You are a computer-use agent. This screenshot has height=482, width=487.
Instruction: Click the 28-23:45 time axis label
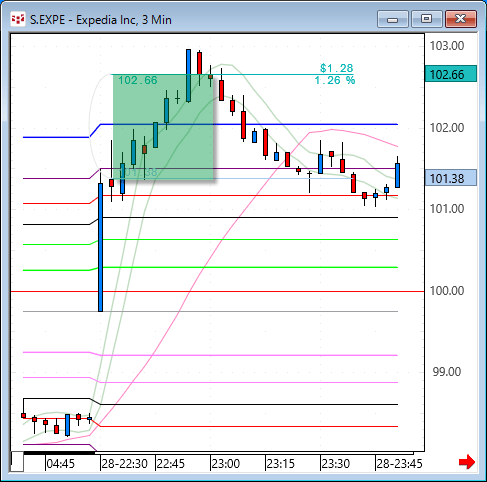coord(399,464)
